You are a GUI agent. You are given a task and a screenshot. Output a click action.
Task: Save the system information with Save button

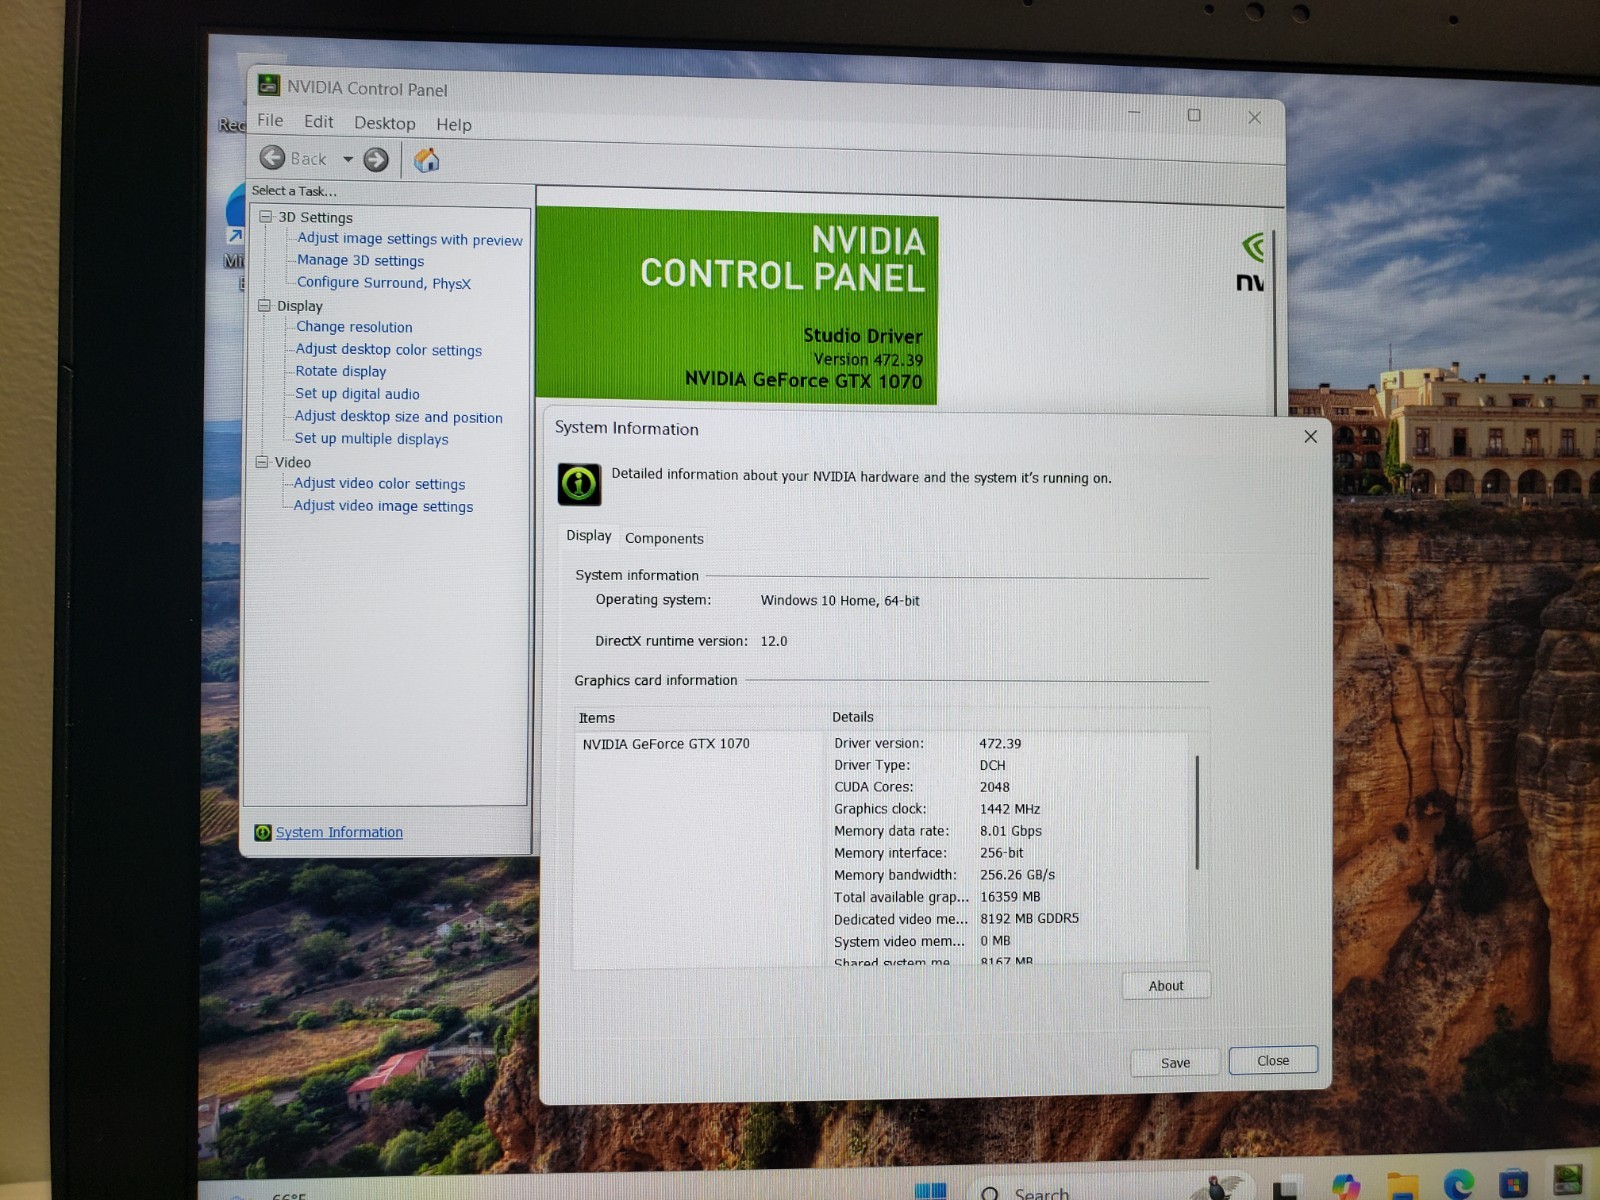(x=1176, y=1063)
